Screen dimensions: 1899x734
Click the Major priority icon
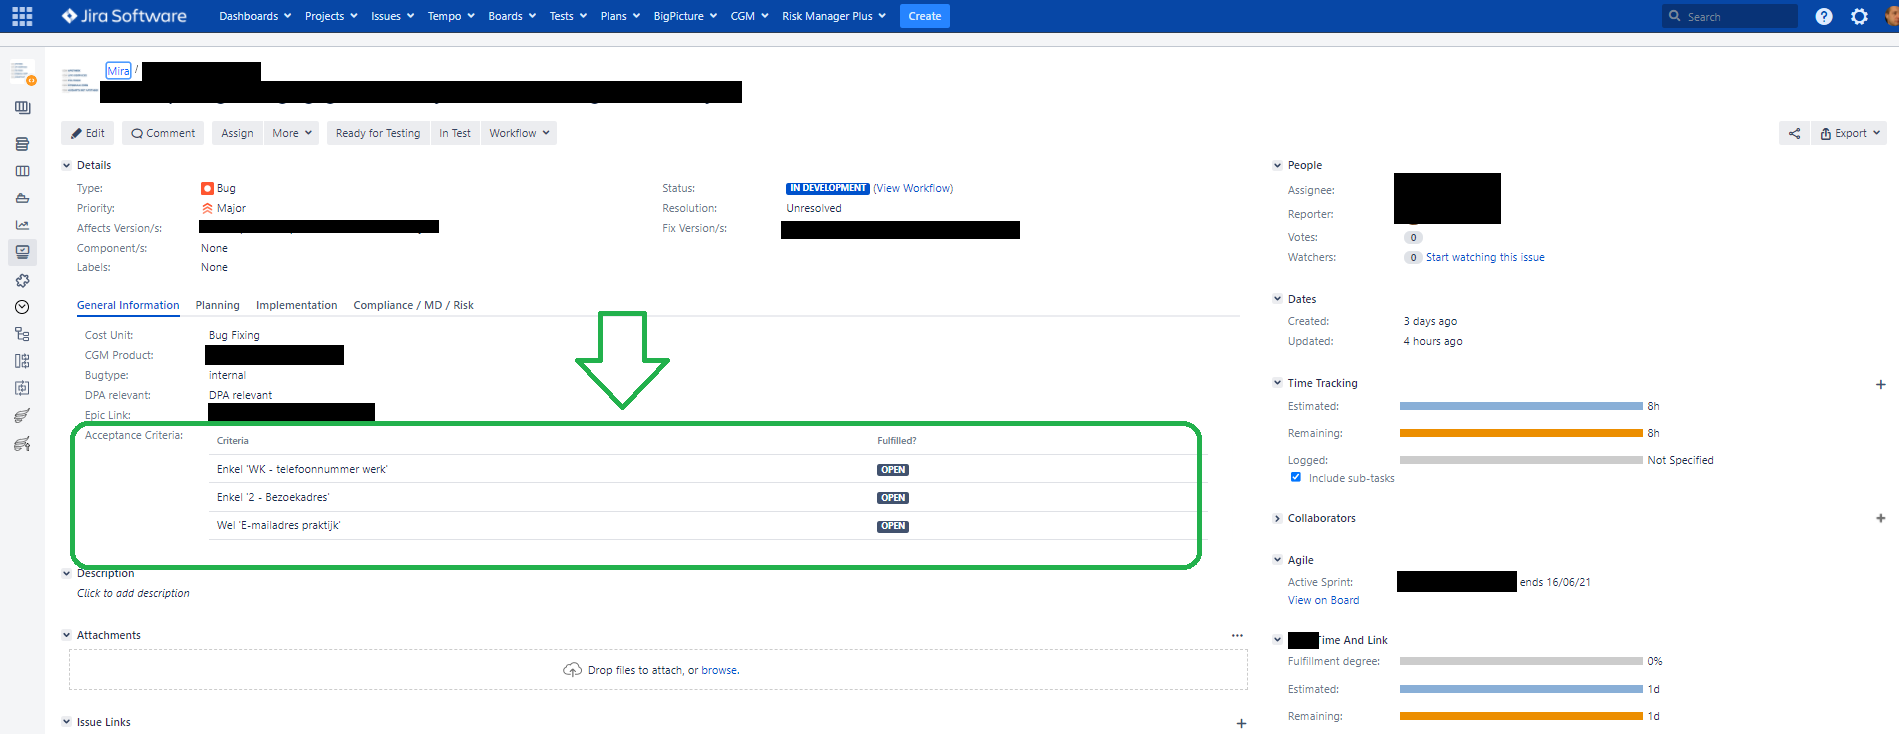pos(207,208)
